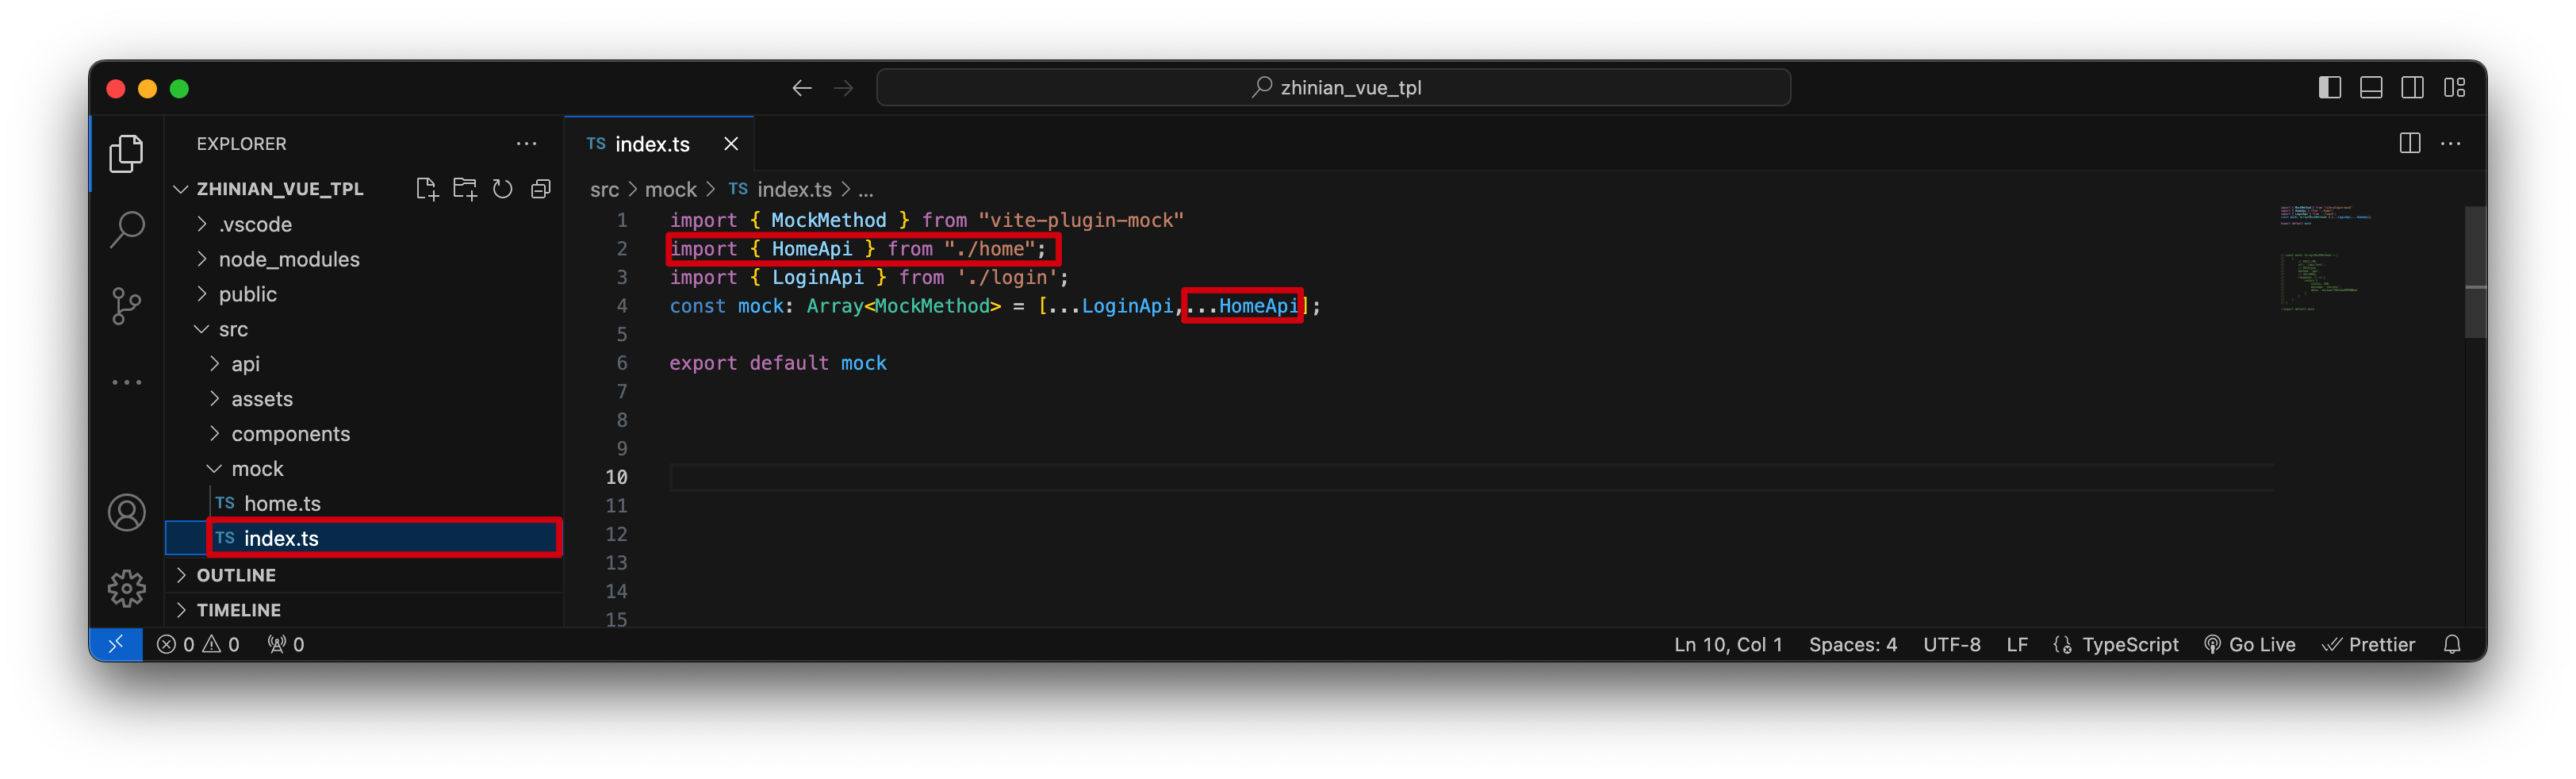This screenshot has height=779, width=2576.
Task: Collapse the ZHINIAN_VUE_TPL root folder
Action: click(366, 189)
